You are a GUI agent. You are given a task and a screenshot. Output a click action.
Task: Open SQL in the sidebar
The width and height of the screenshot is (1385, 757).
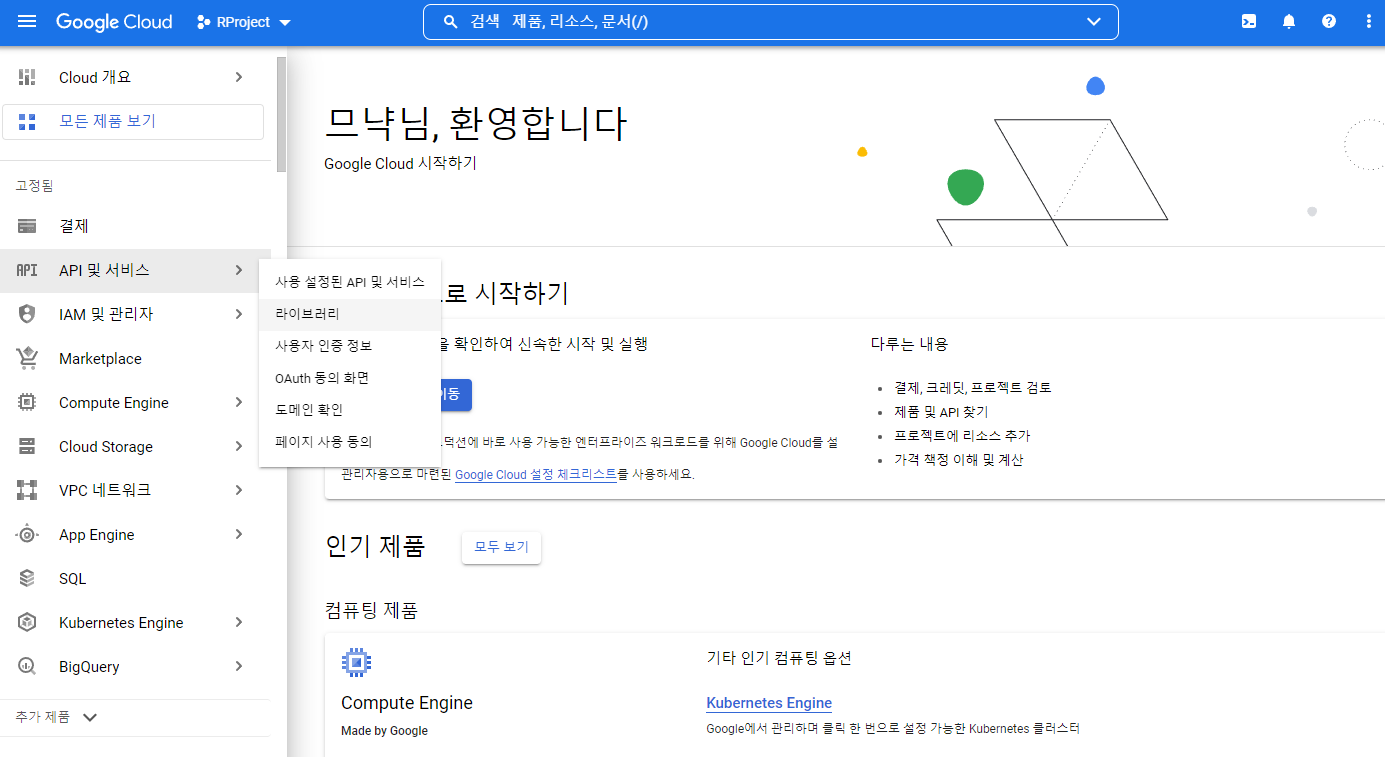click(x=135, y=579)
